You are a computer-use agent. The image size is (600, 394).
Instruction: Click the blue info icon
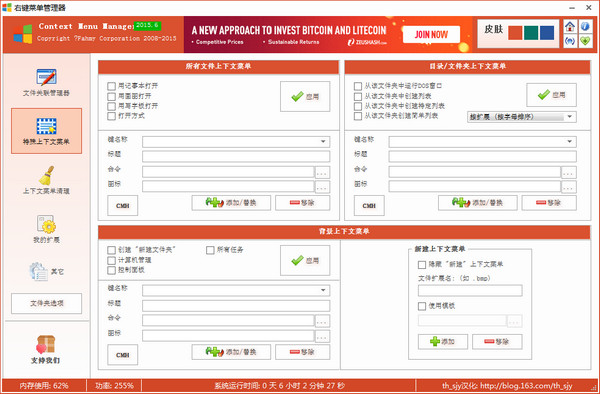point(585,27)
